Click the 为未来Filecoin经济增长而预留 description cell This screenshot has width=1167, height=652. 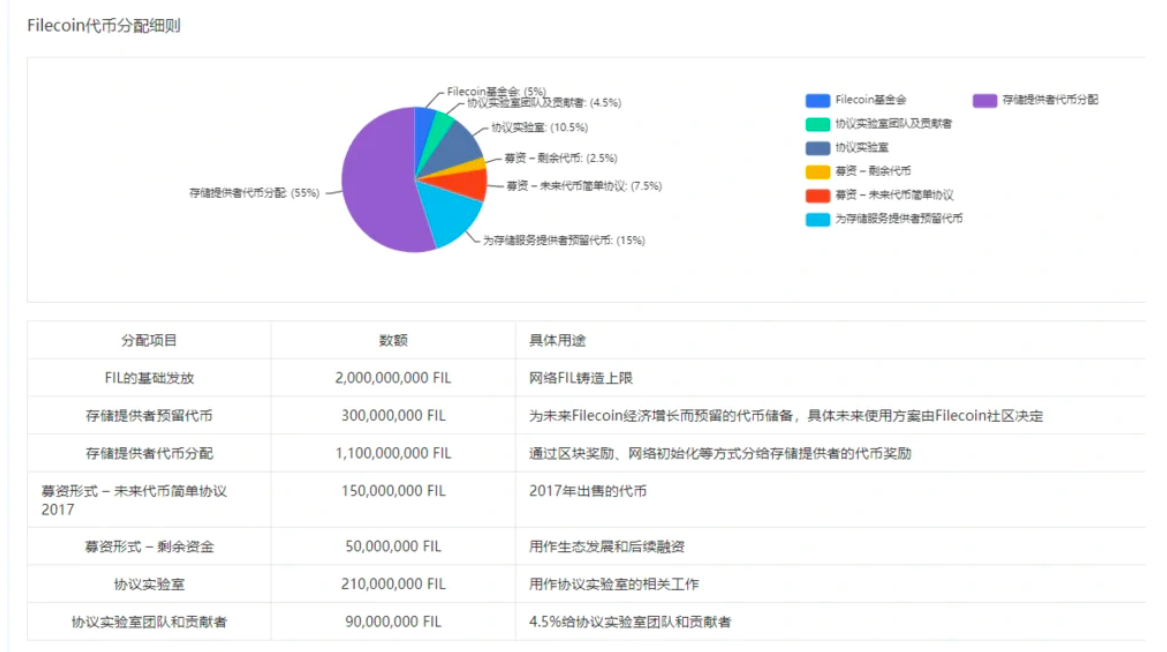click(786, 415)
